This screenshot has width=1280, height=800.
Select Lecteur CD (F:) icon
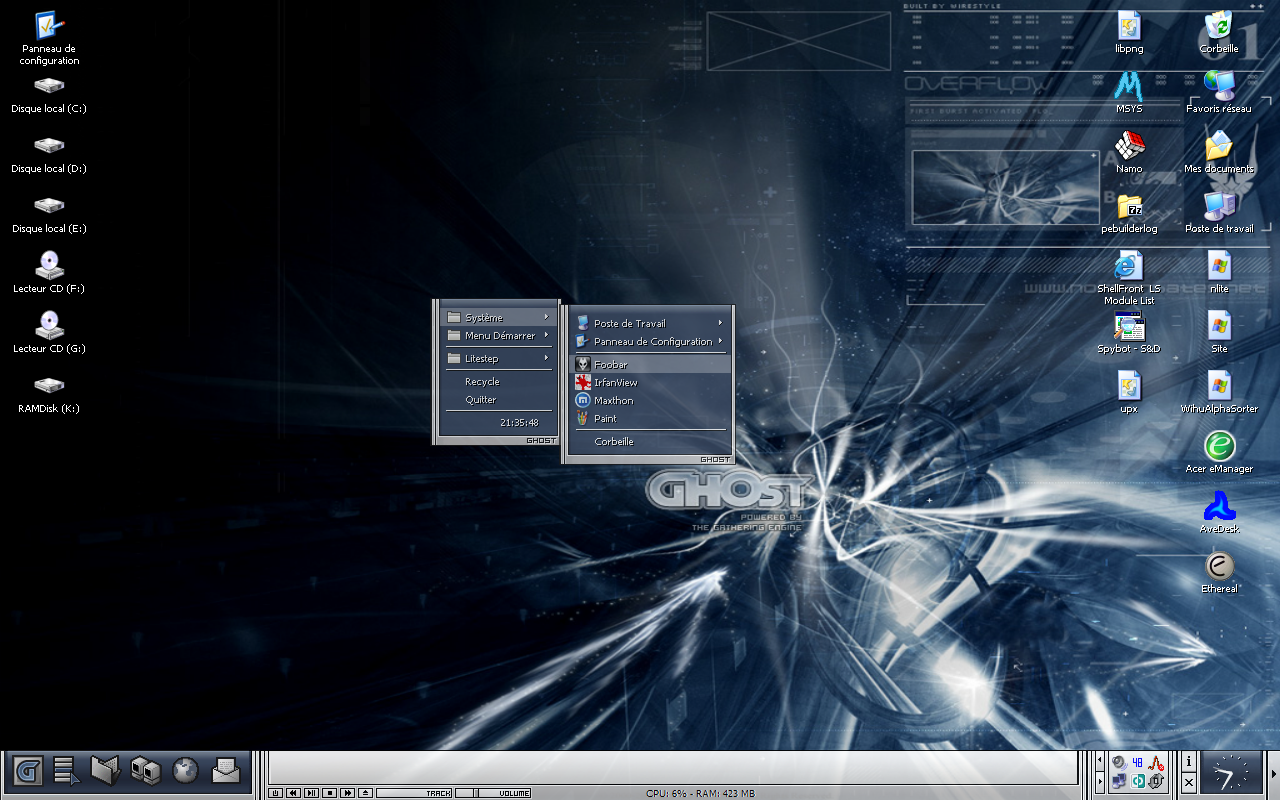click(x=49, y=272)
